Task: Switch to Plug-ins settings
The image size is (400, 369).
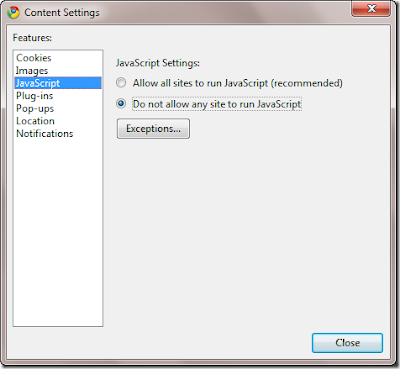Action: (35, 96)
